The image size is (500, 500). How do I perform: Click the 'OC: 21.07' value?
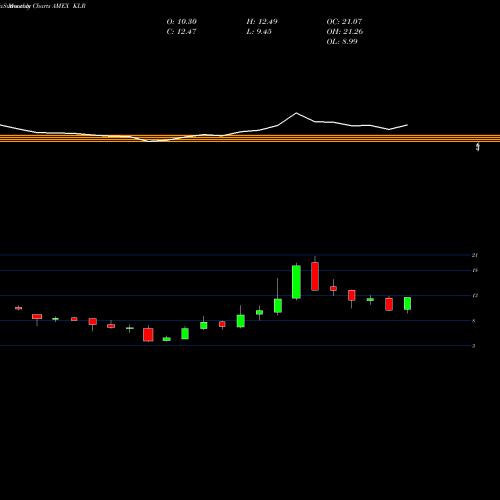point(344,22)
